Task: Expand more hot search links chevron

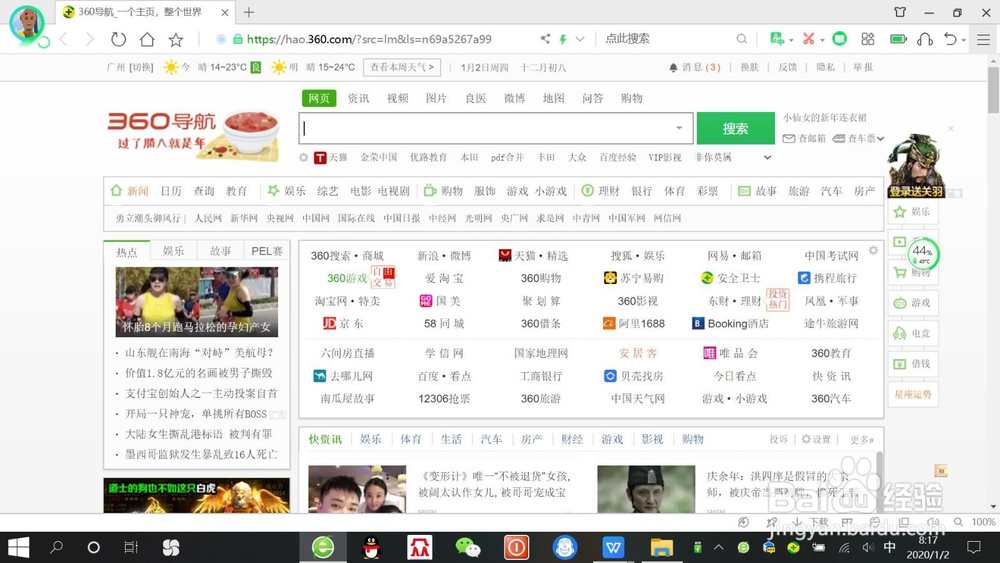Action: pos(767,157)
